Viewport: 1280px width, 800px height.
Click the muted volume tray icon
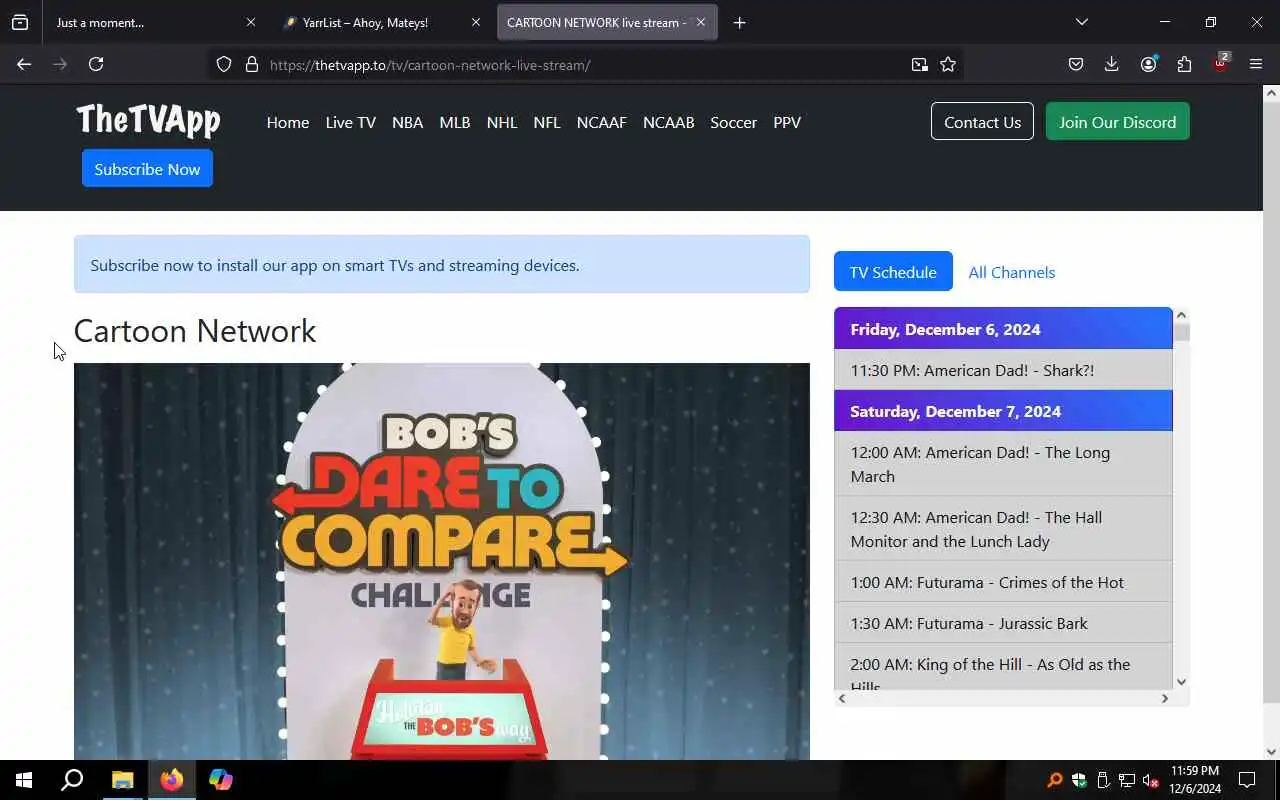1150,781
